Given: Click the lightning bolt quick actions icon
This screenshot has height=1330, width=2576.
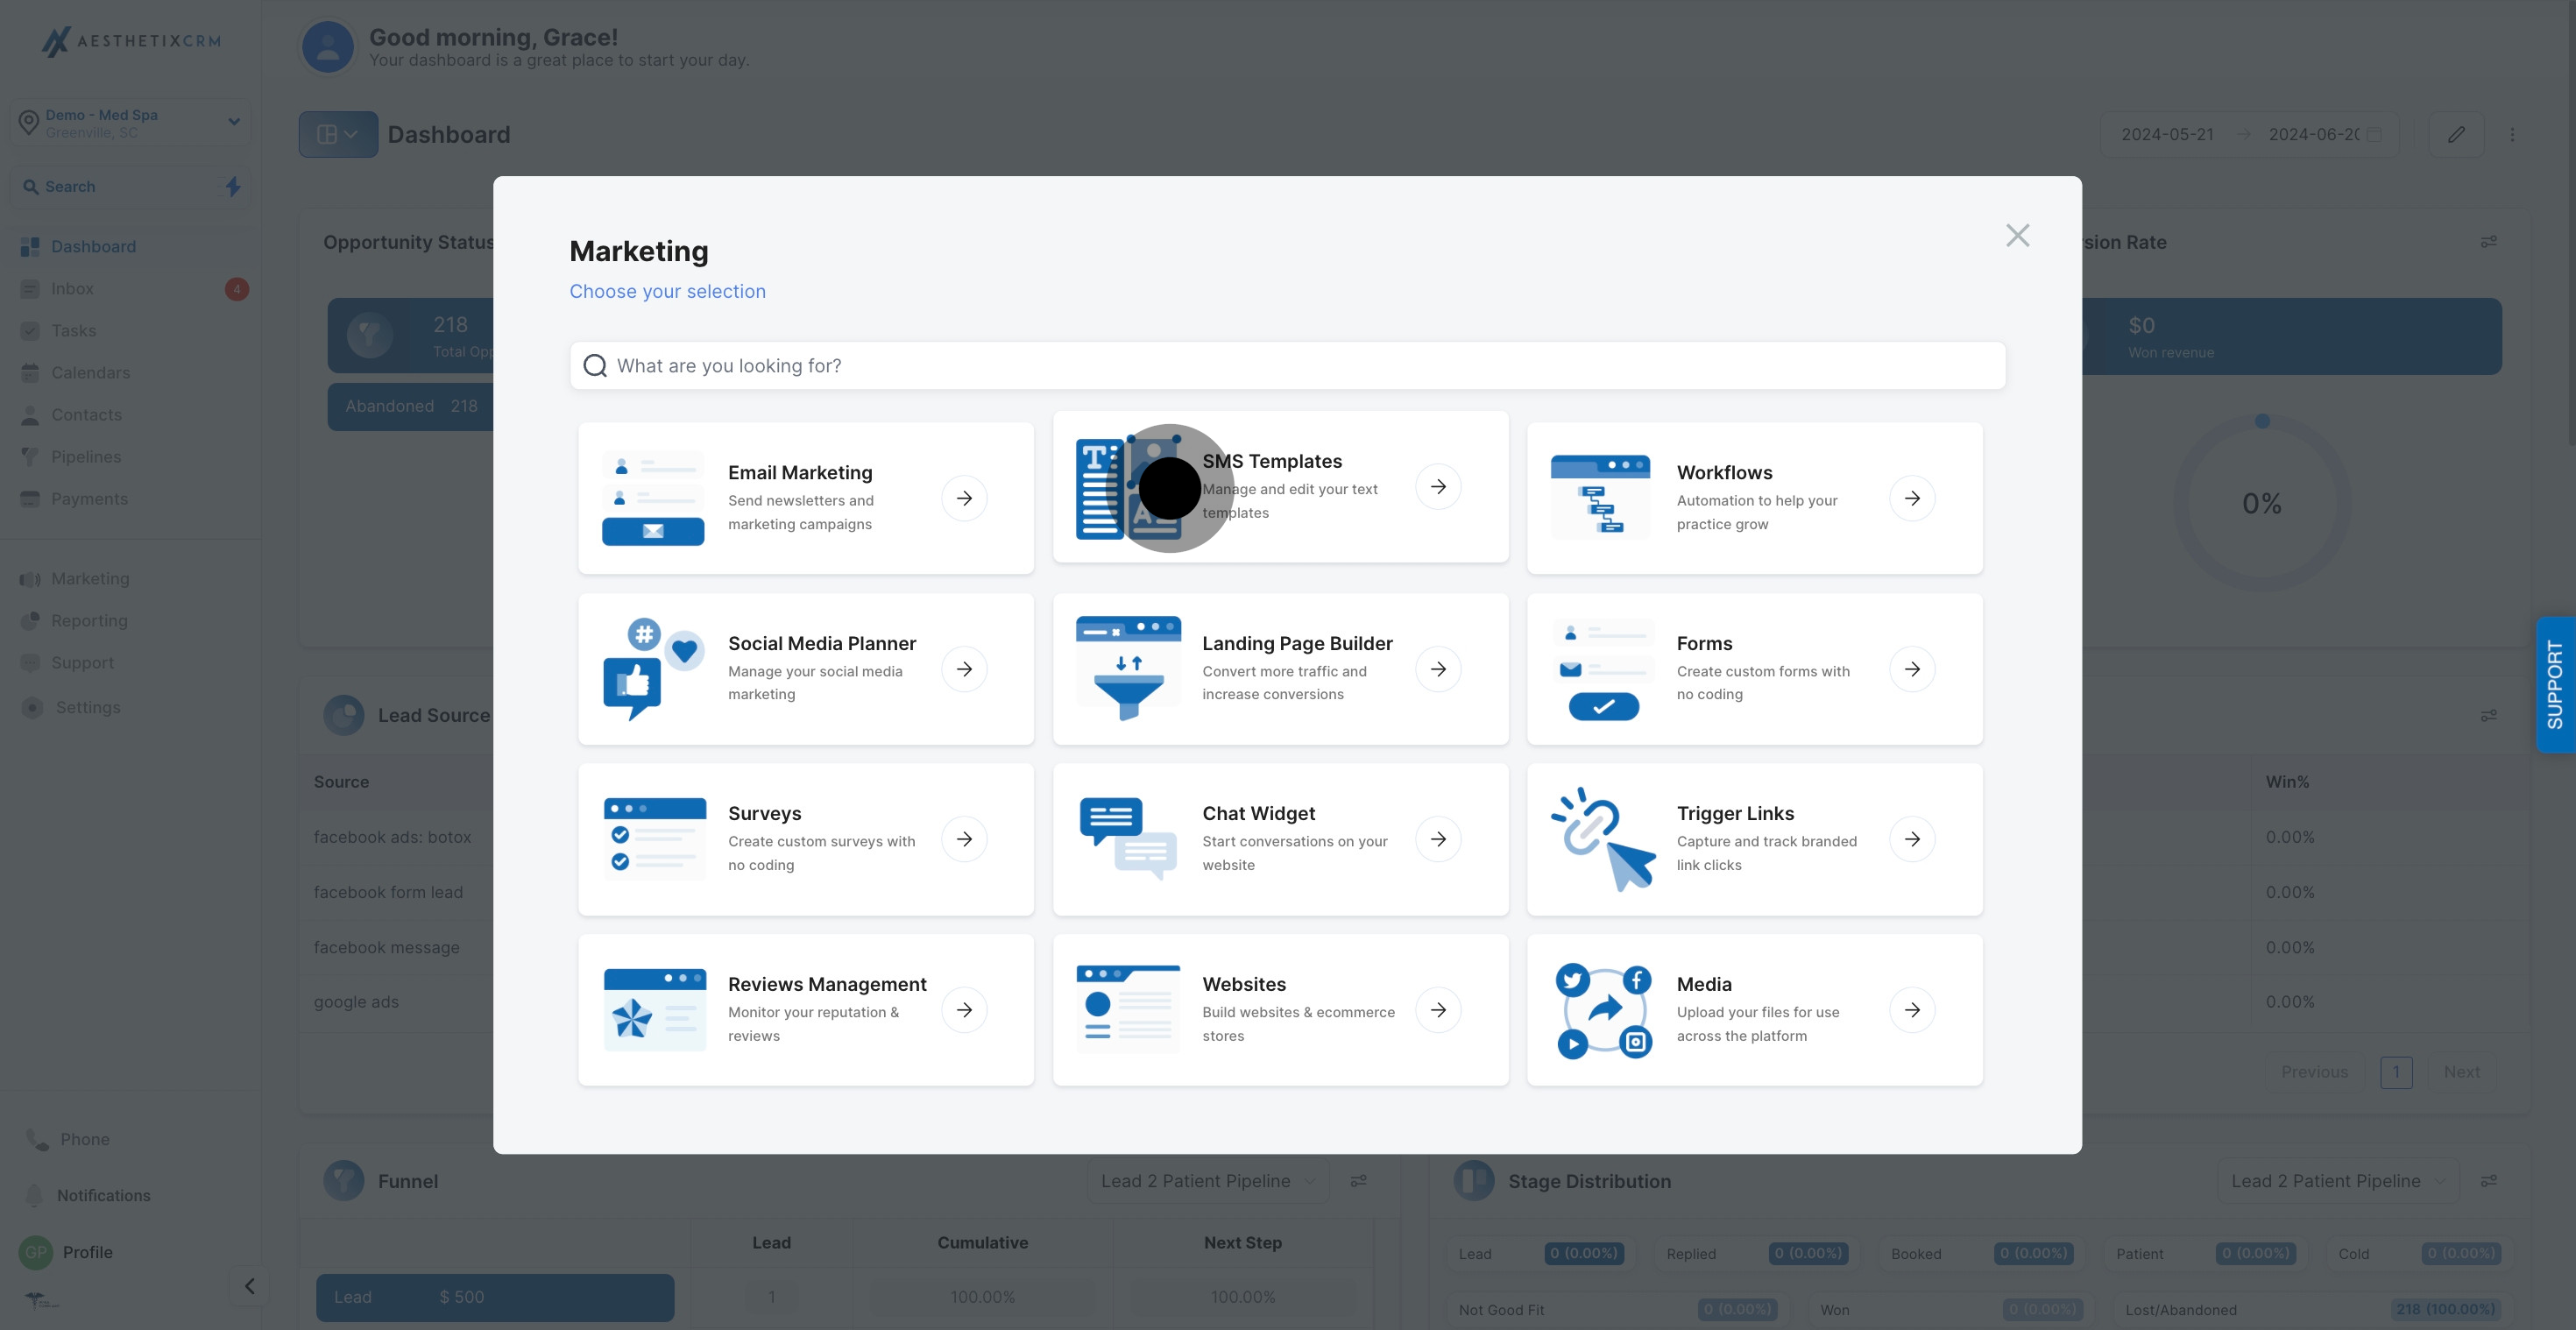Looking at the screenshot, I should click(233, 186).
